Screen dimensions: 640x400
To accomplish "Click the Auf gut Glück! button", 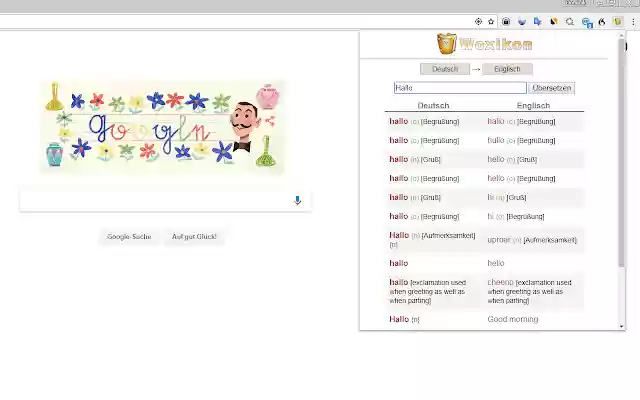I will tap(194, 237).
